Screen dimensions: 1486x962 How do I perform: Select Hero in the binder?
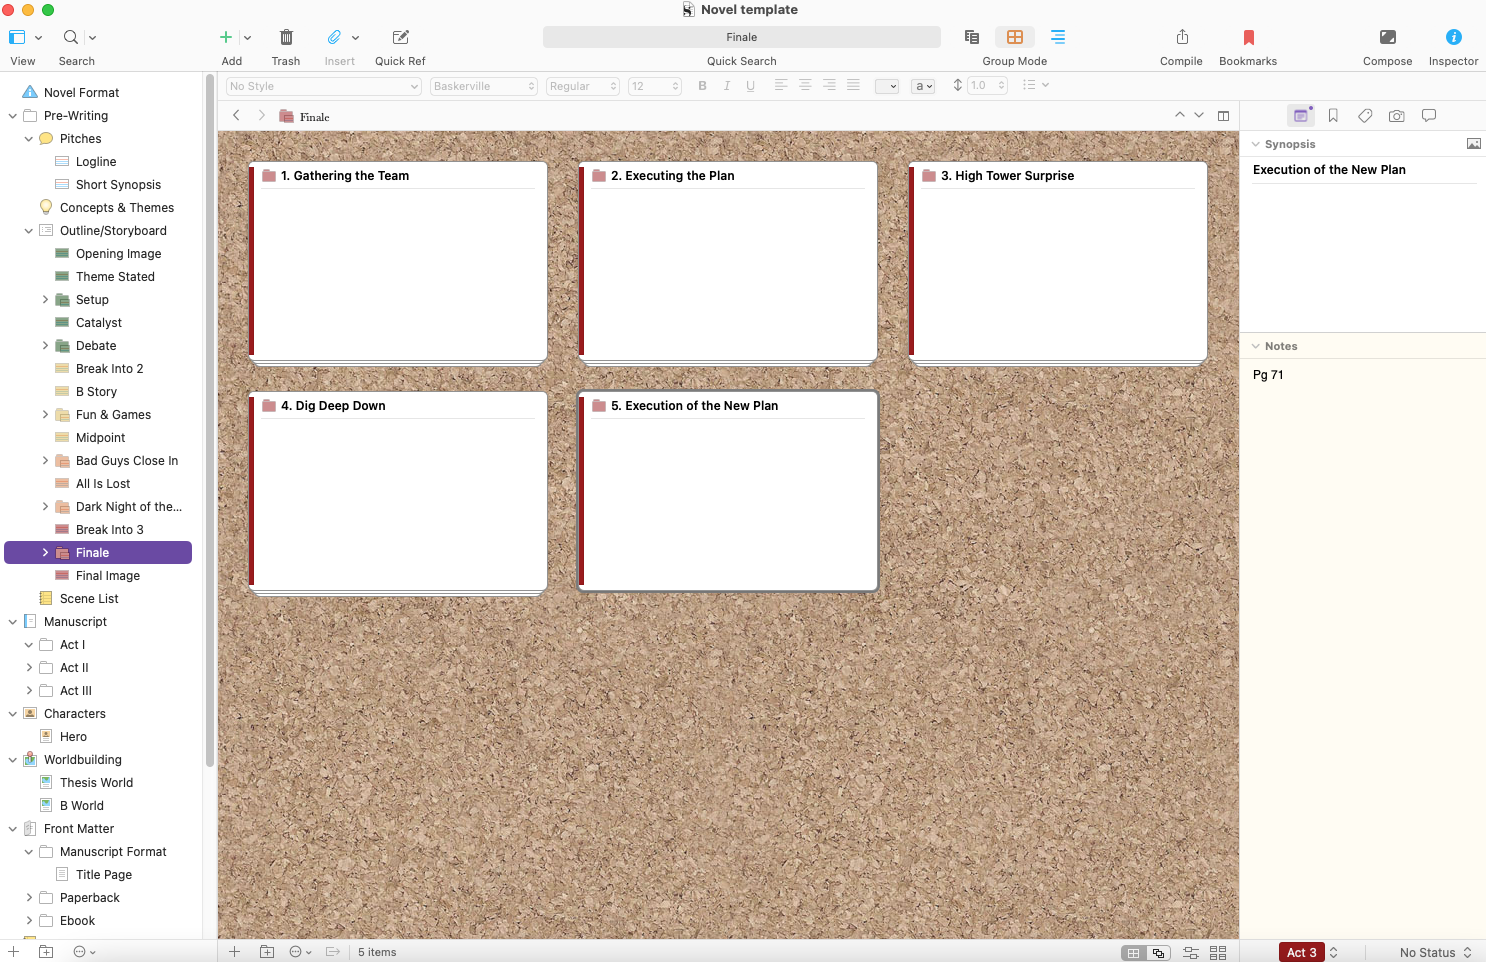click(x=73, y=737)
